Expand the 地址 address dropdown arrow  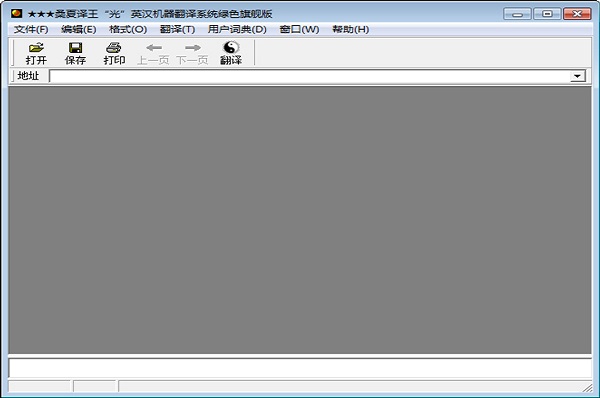pyautogui.click(x=577, y=76)
